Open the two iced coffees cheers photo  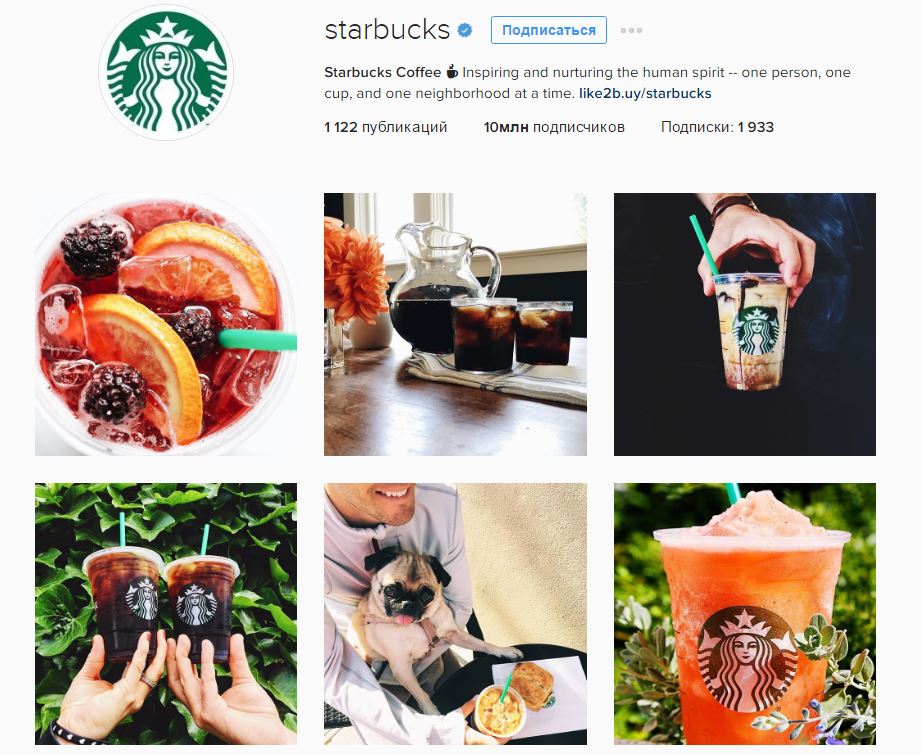tap(166, 614)
